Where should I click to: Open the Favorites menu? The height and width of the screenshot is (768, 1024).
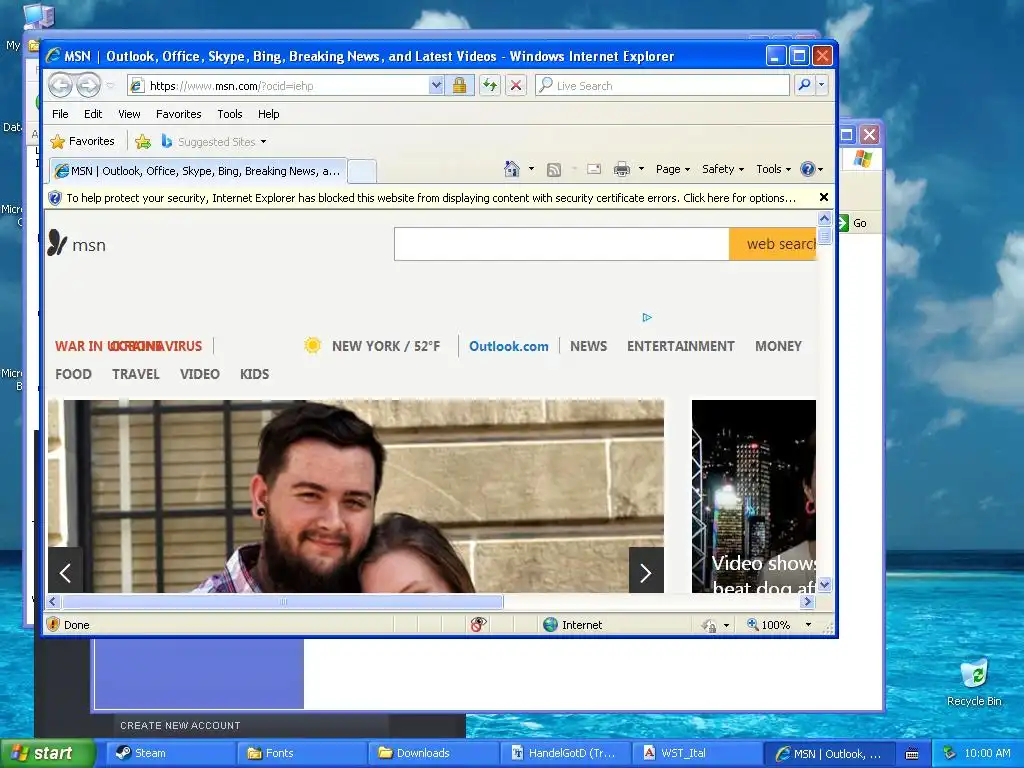point(178,114)
